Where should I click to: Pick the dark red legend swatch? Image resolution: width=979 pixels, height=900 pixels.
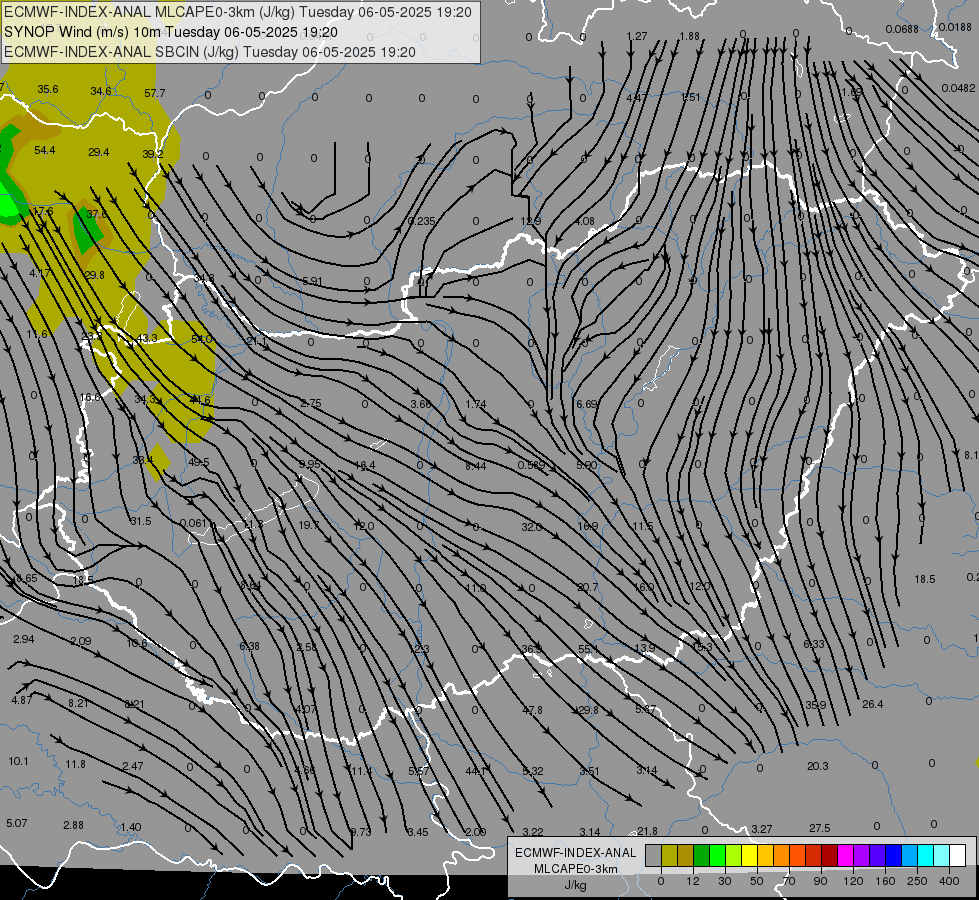pos(830,856)
